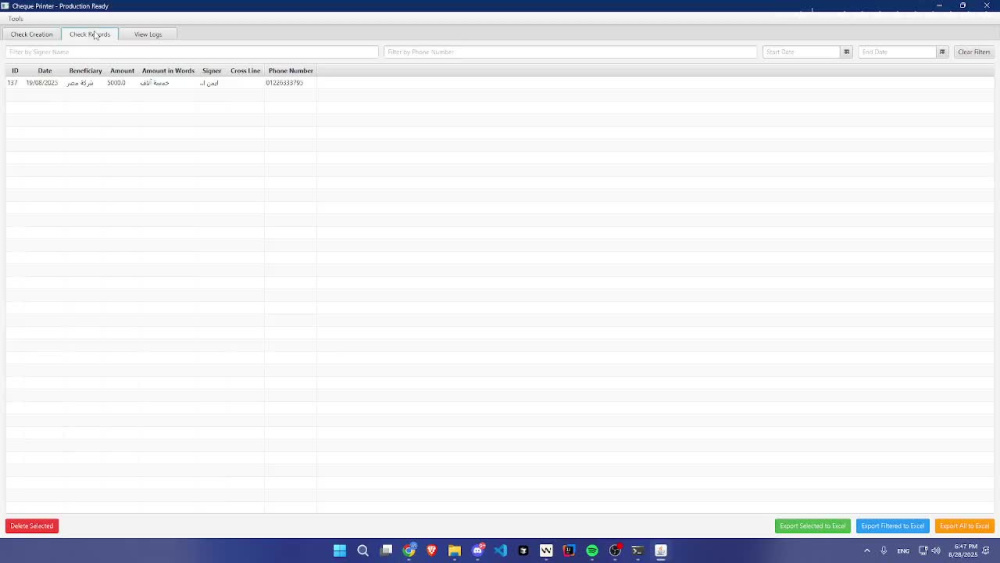The height and width of the screenshot is (563, 1000).
Task: Click the Java Cheque Printer taskbar icon
Action: (661, 551)
